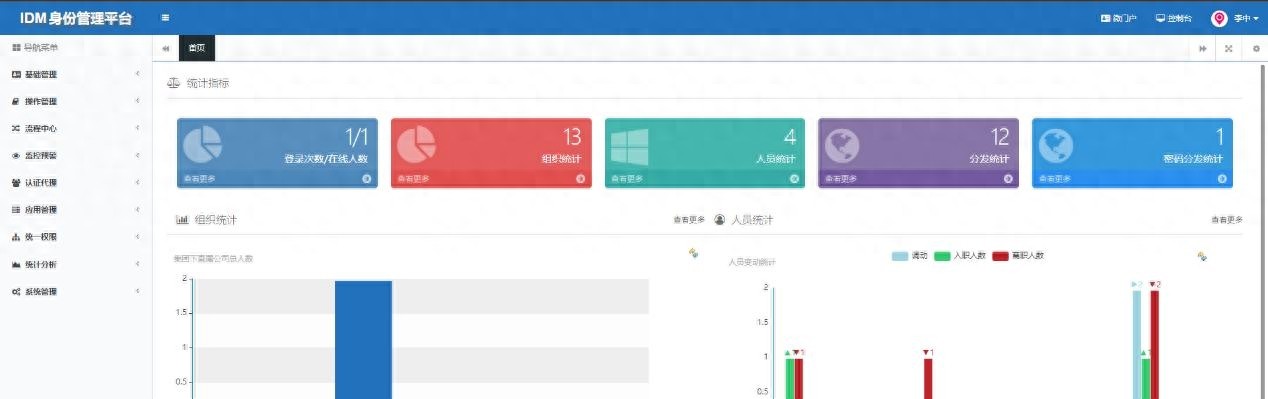Click the 导航菜单 sidebar header
Viewport: 1268px width, 399px height.
coord(35,47)
